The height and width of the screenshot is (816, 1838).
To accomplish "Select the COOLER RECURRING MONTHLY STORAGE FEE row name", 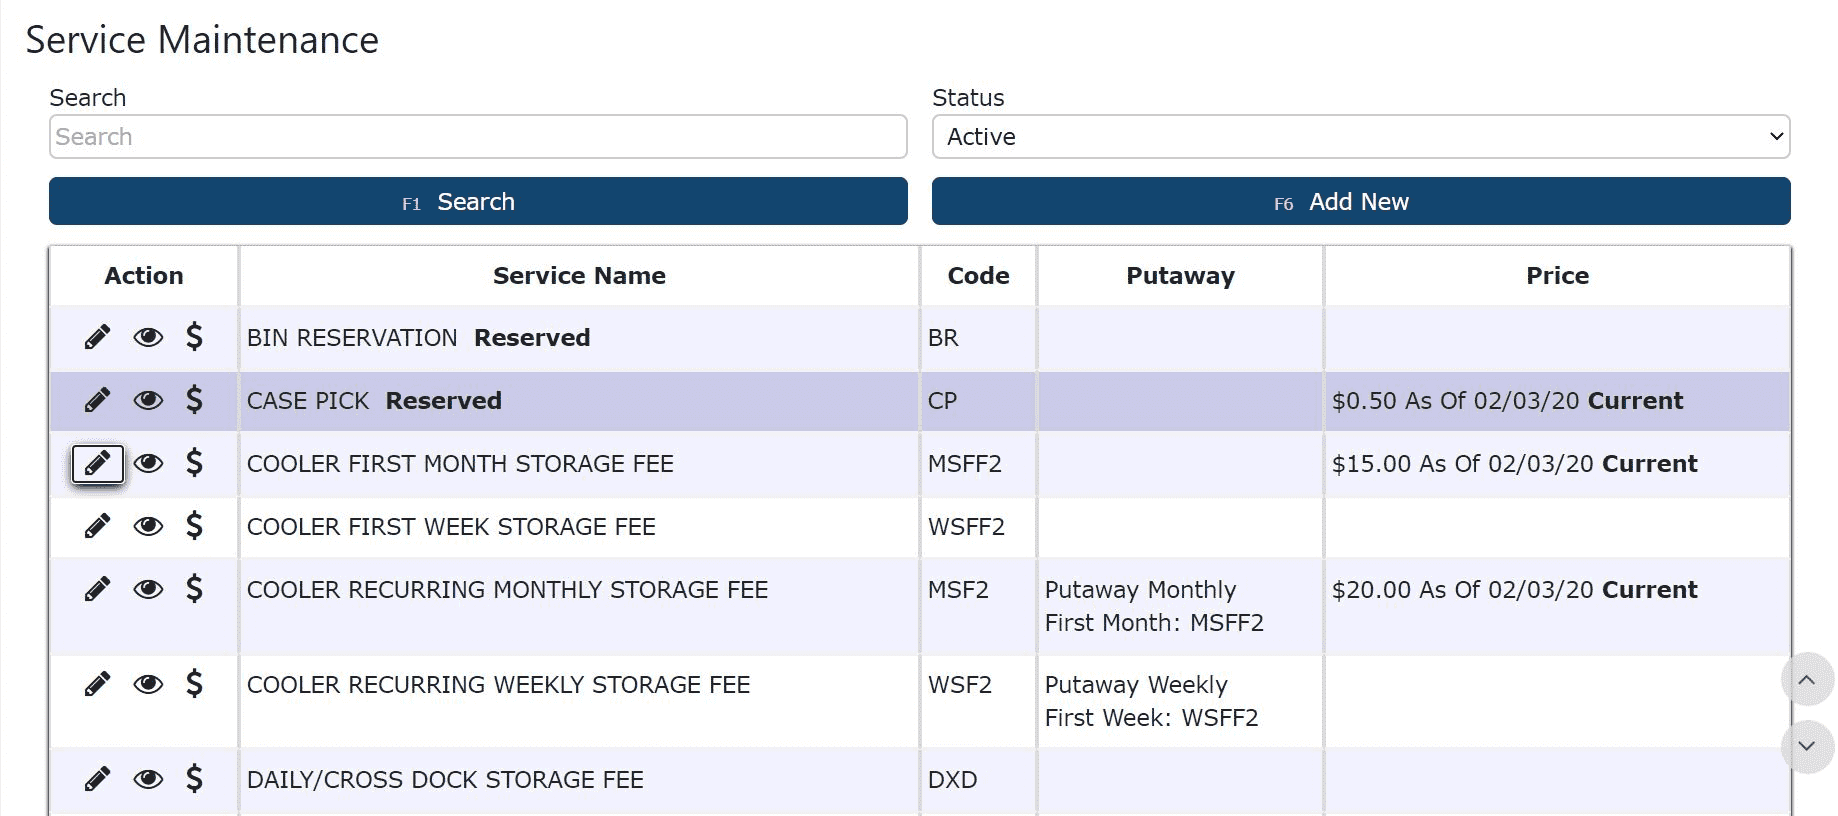I will point(507,590).
